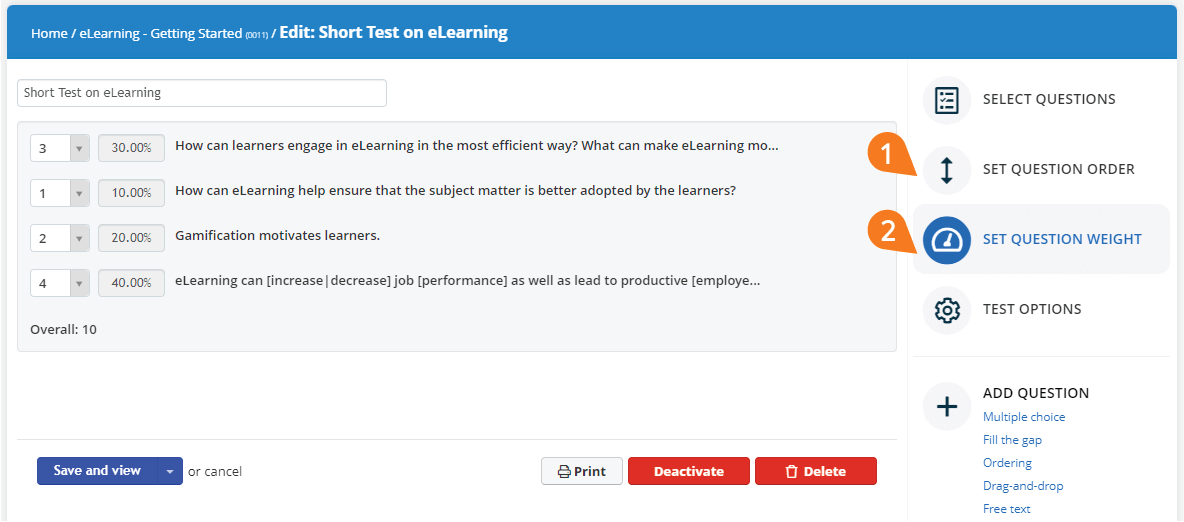The width and height of the screenshot is (1184, 522).
Task: Add a Multiple choice question
Action: click(1024, 417)
